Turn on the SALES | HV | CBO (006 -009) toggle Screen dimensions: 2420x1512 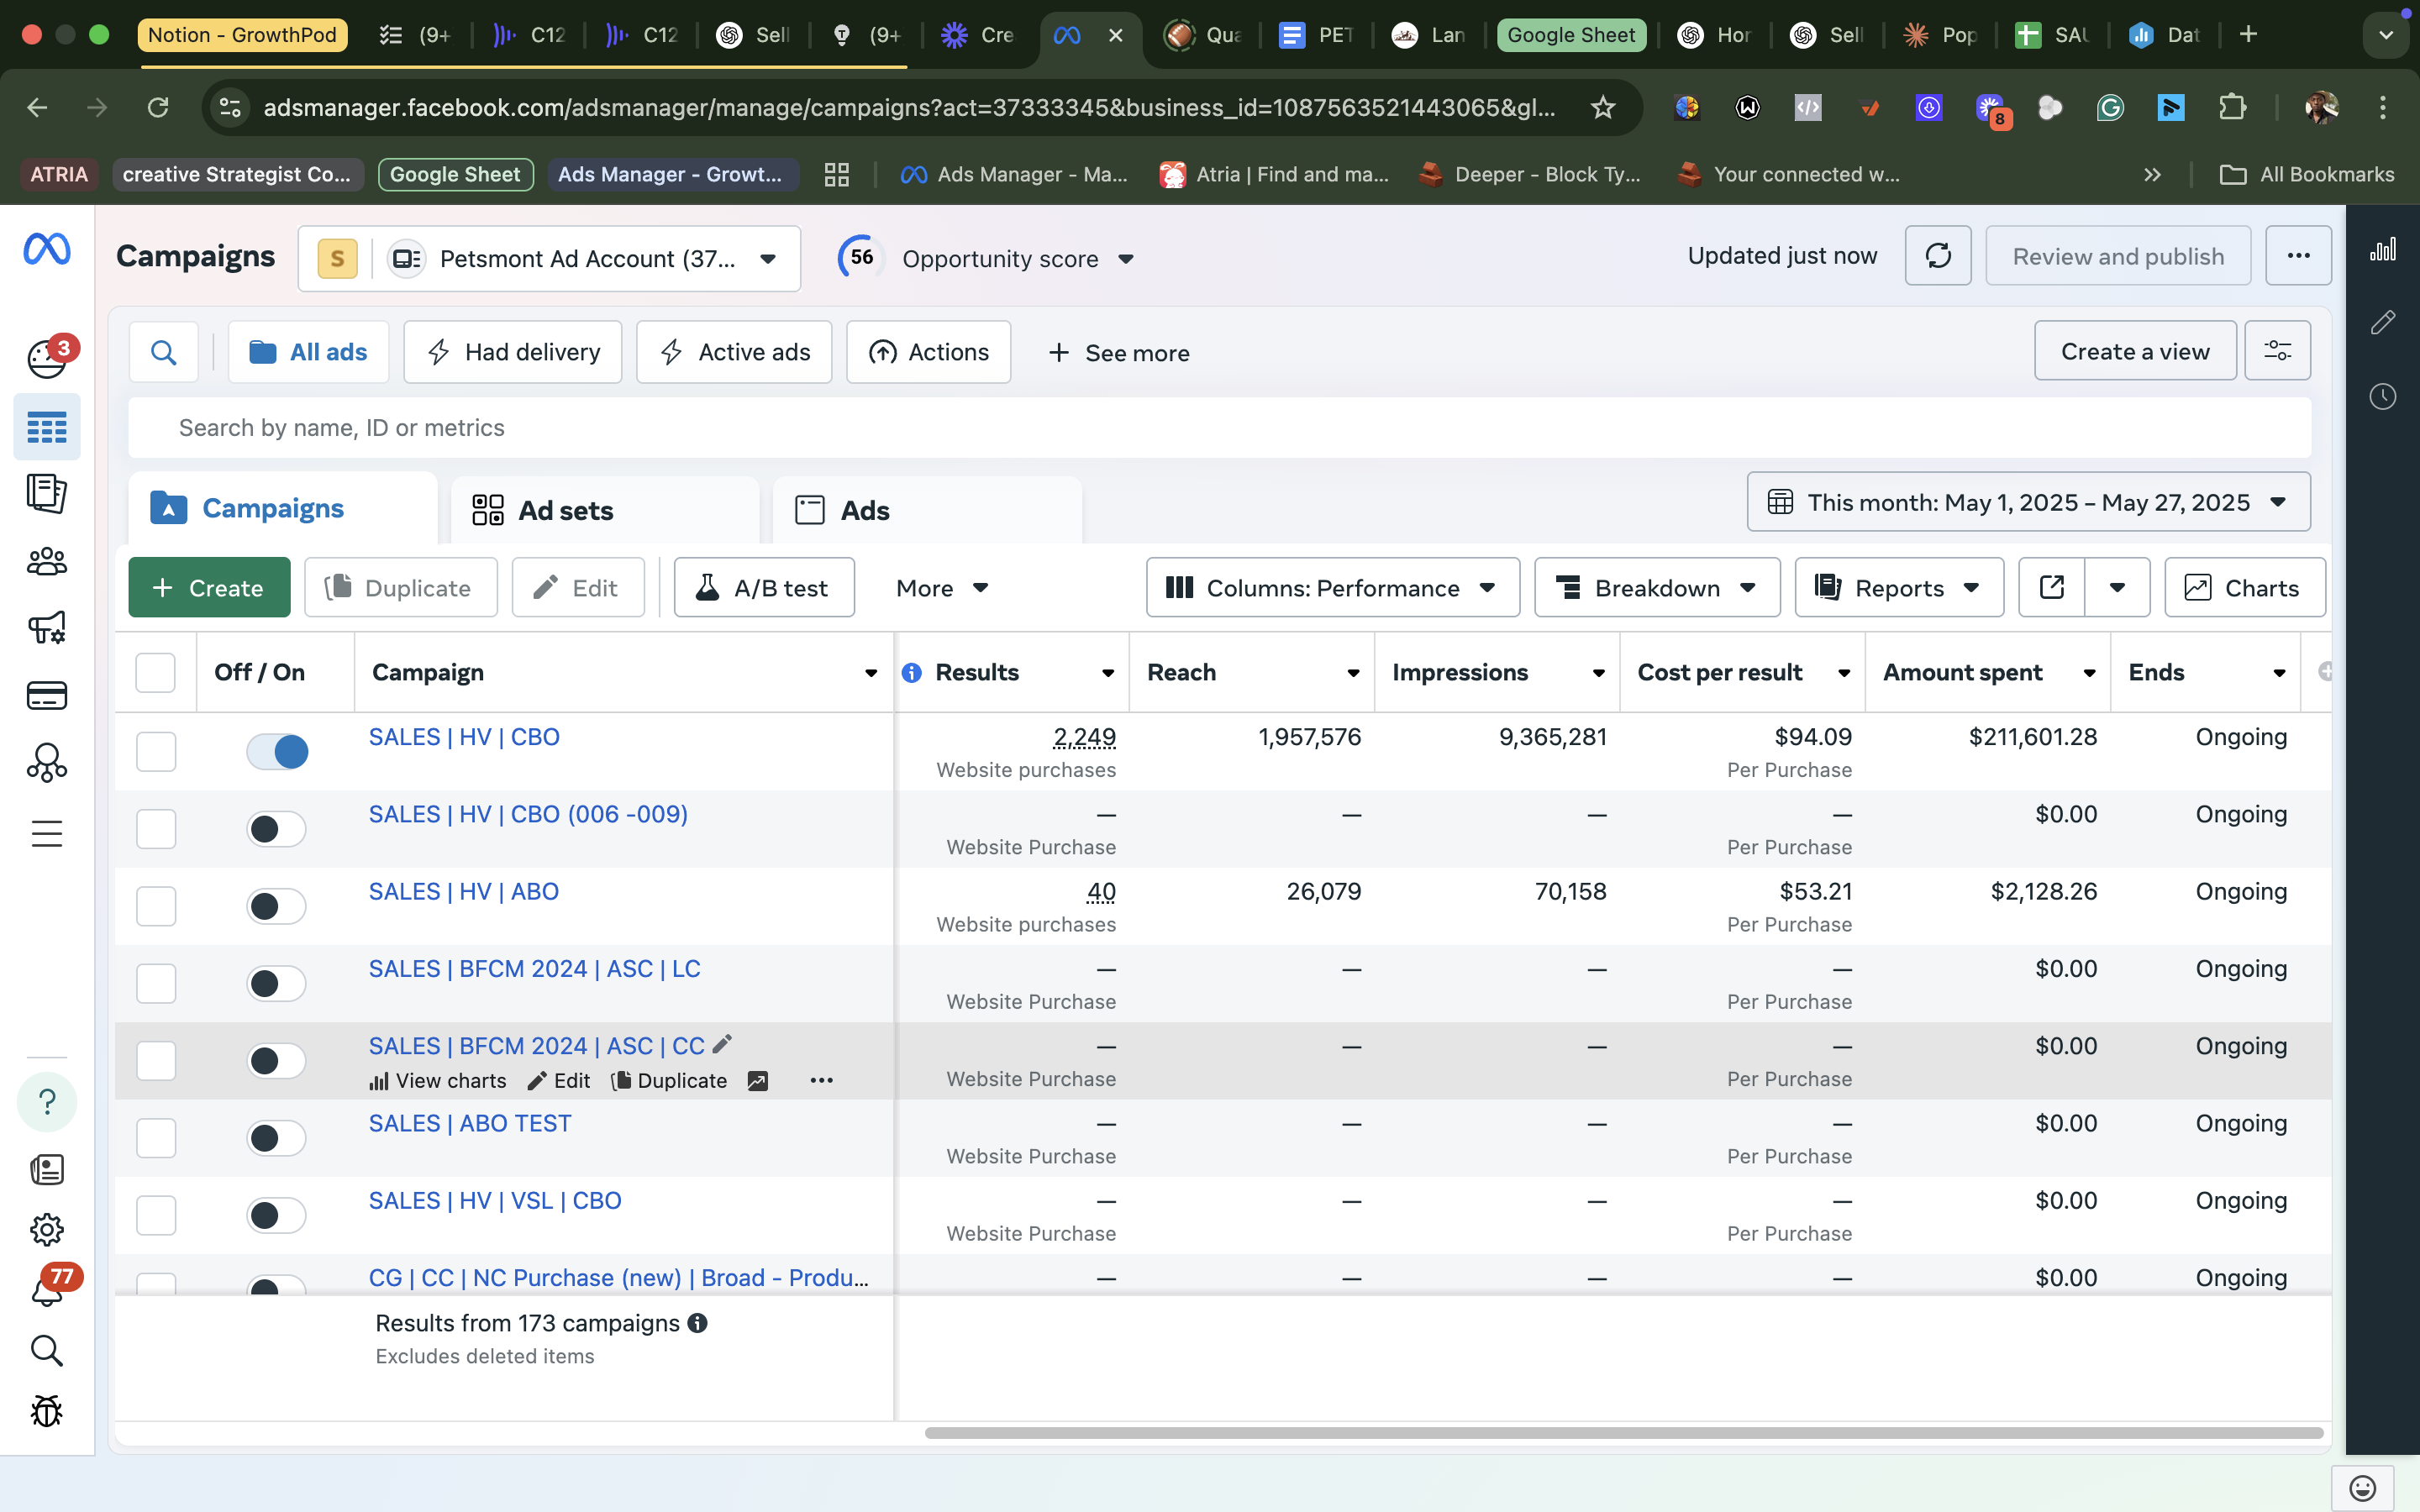[x=277, y=829]
